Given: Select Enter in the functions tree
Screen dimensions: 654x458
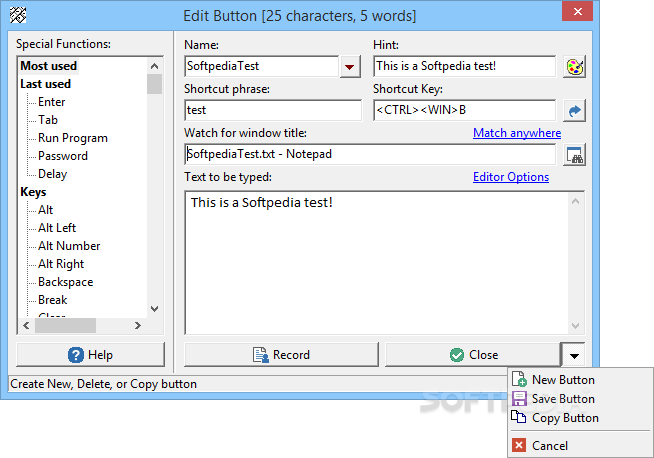Looking at the screenshot, I should [x=52, y=102].
